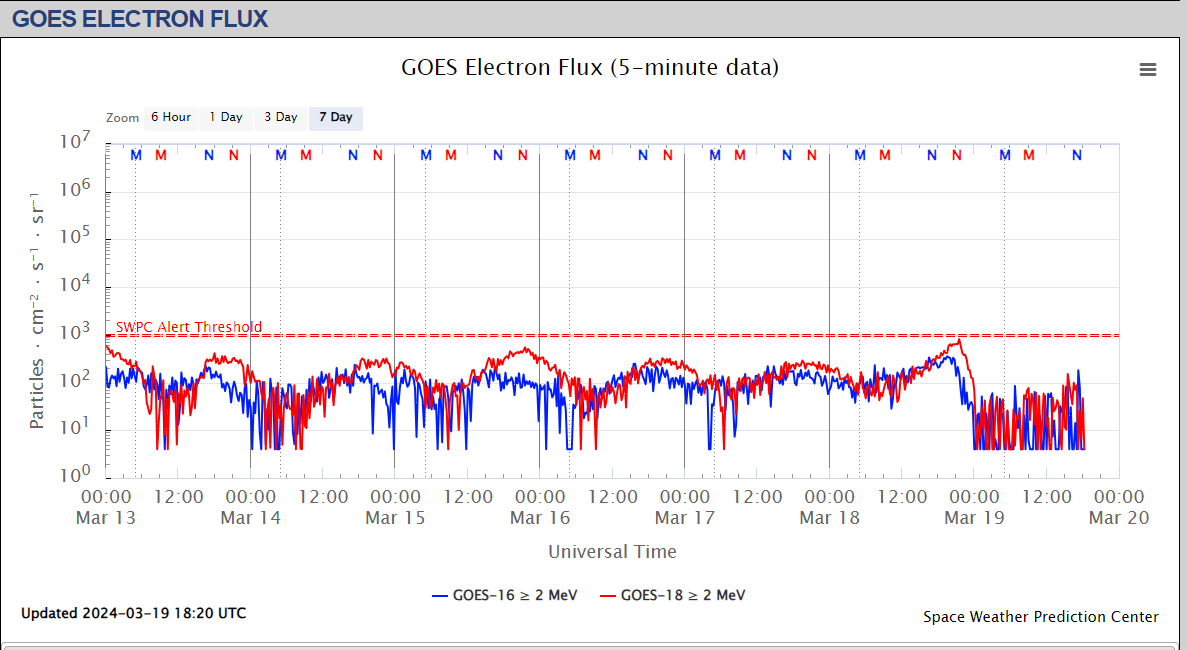
Task: Click the 10^1 y-axis tick label
Action: pos(75,426)
